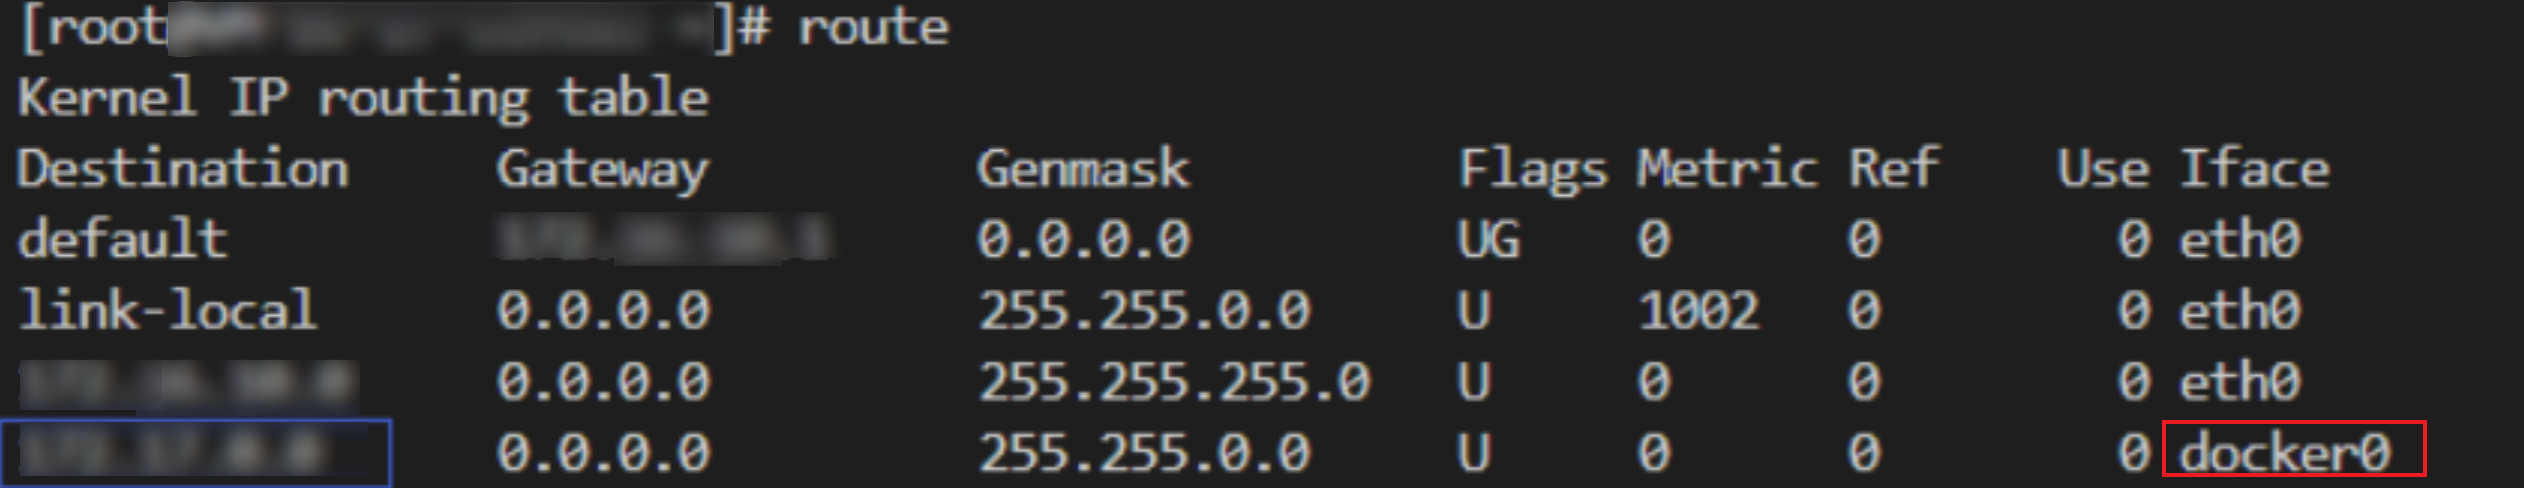Click eth0 in the link-local row
The image size is (2524, 488).
click(x=2239, y=311)
